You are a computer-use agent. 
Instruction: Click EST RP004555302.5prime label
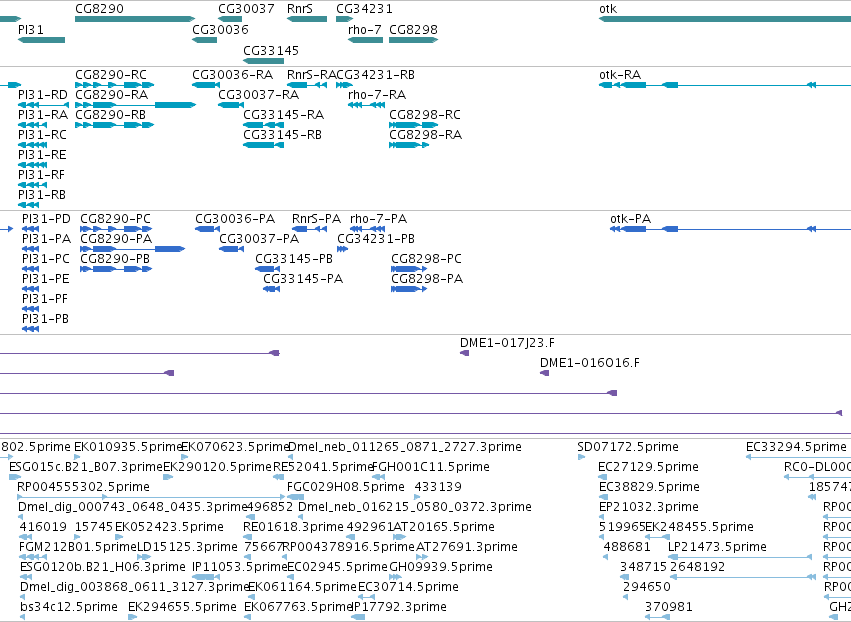(83, 487)
